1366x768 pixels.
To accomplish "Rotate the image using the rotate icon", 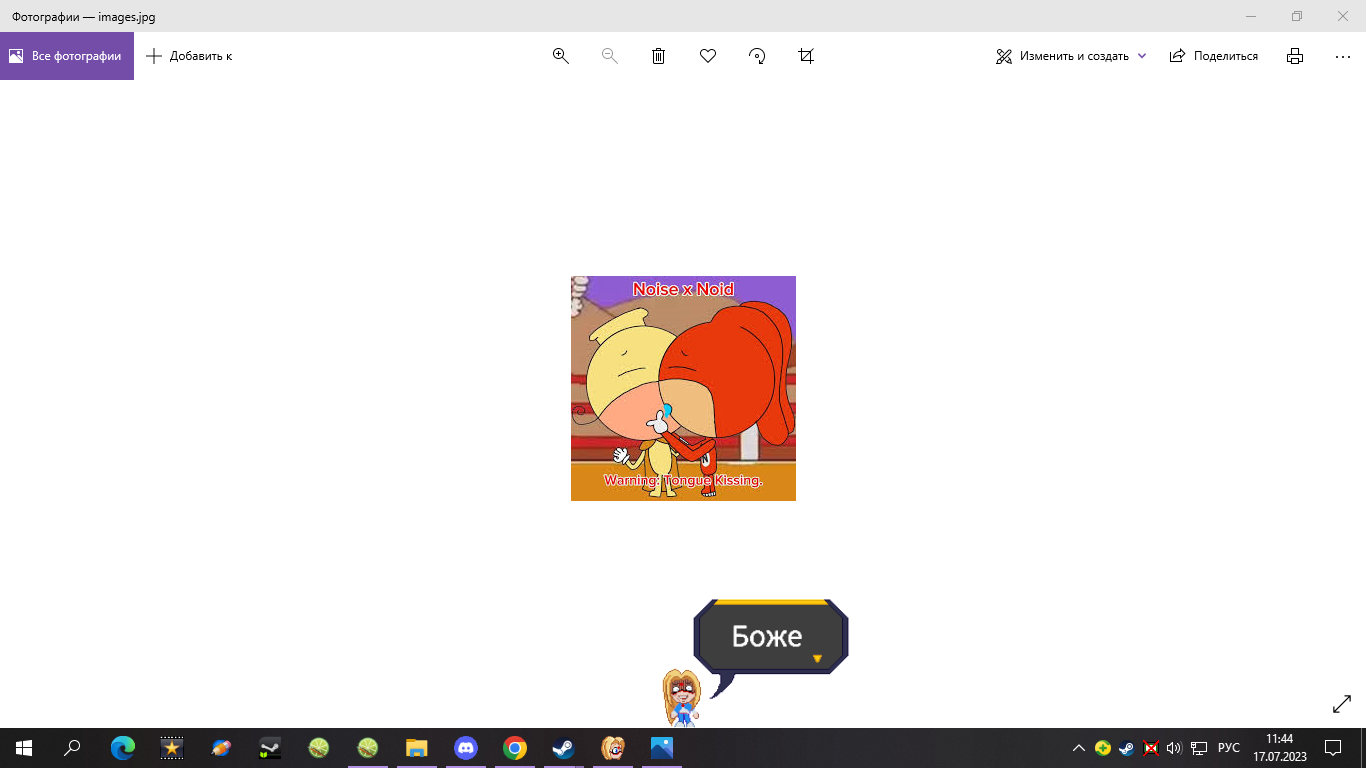I will [757, 56].
